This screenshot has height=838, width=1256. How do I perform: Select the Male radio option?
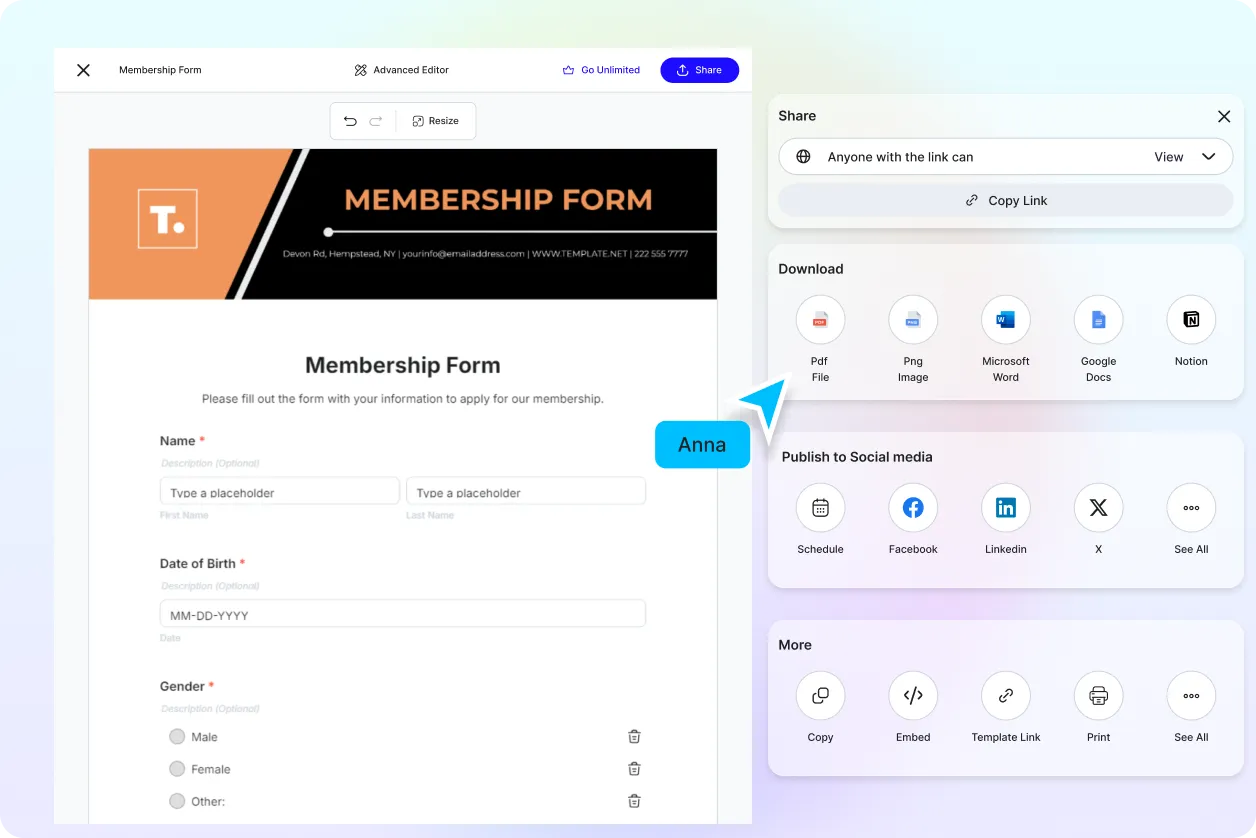tap(177, 737)
